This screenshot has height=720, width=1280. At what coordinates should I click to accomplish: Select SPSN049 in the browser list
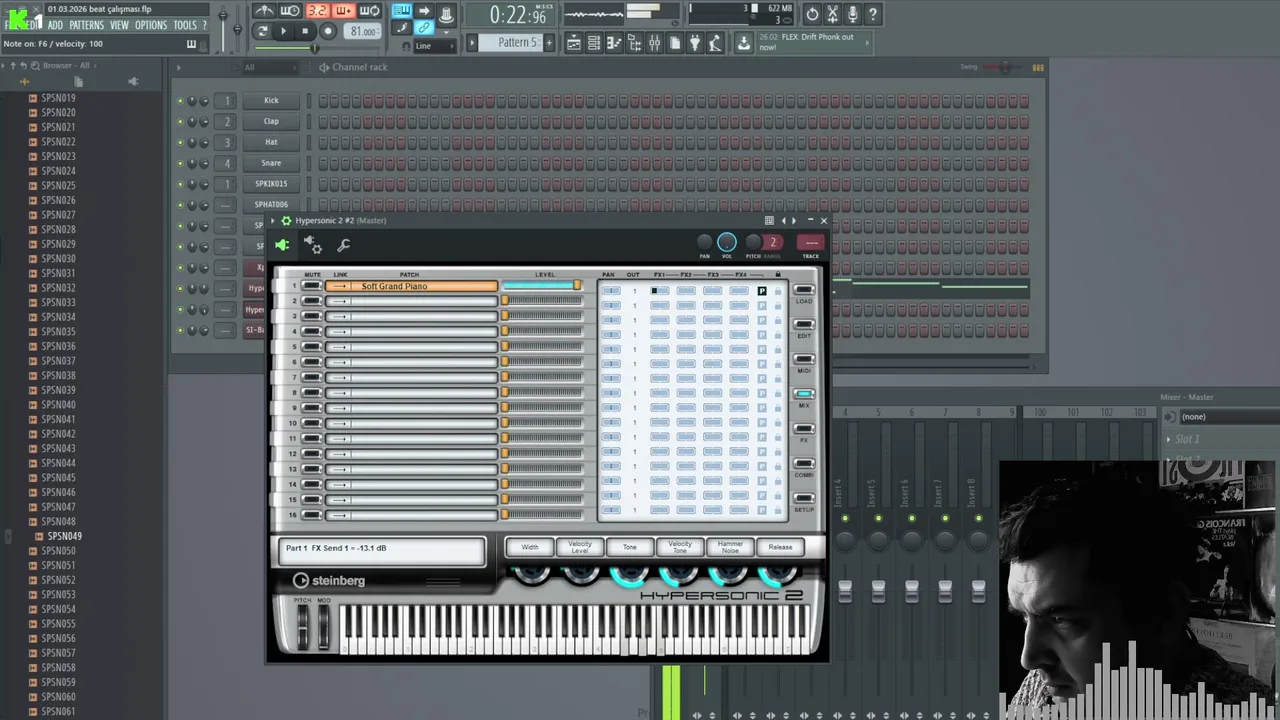pos(64,536)
